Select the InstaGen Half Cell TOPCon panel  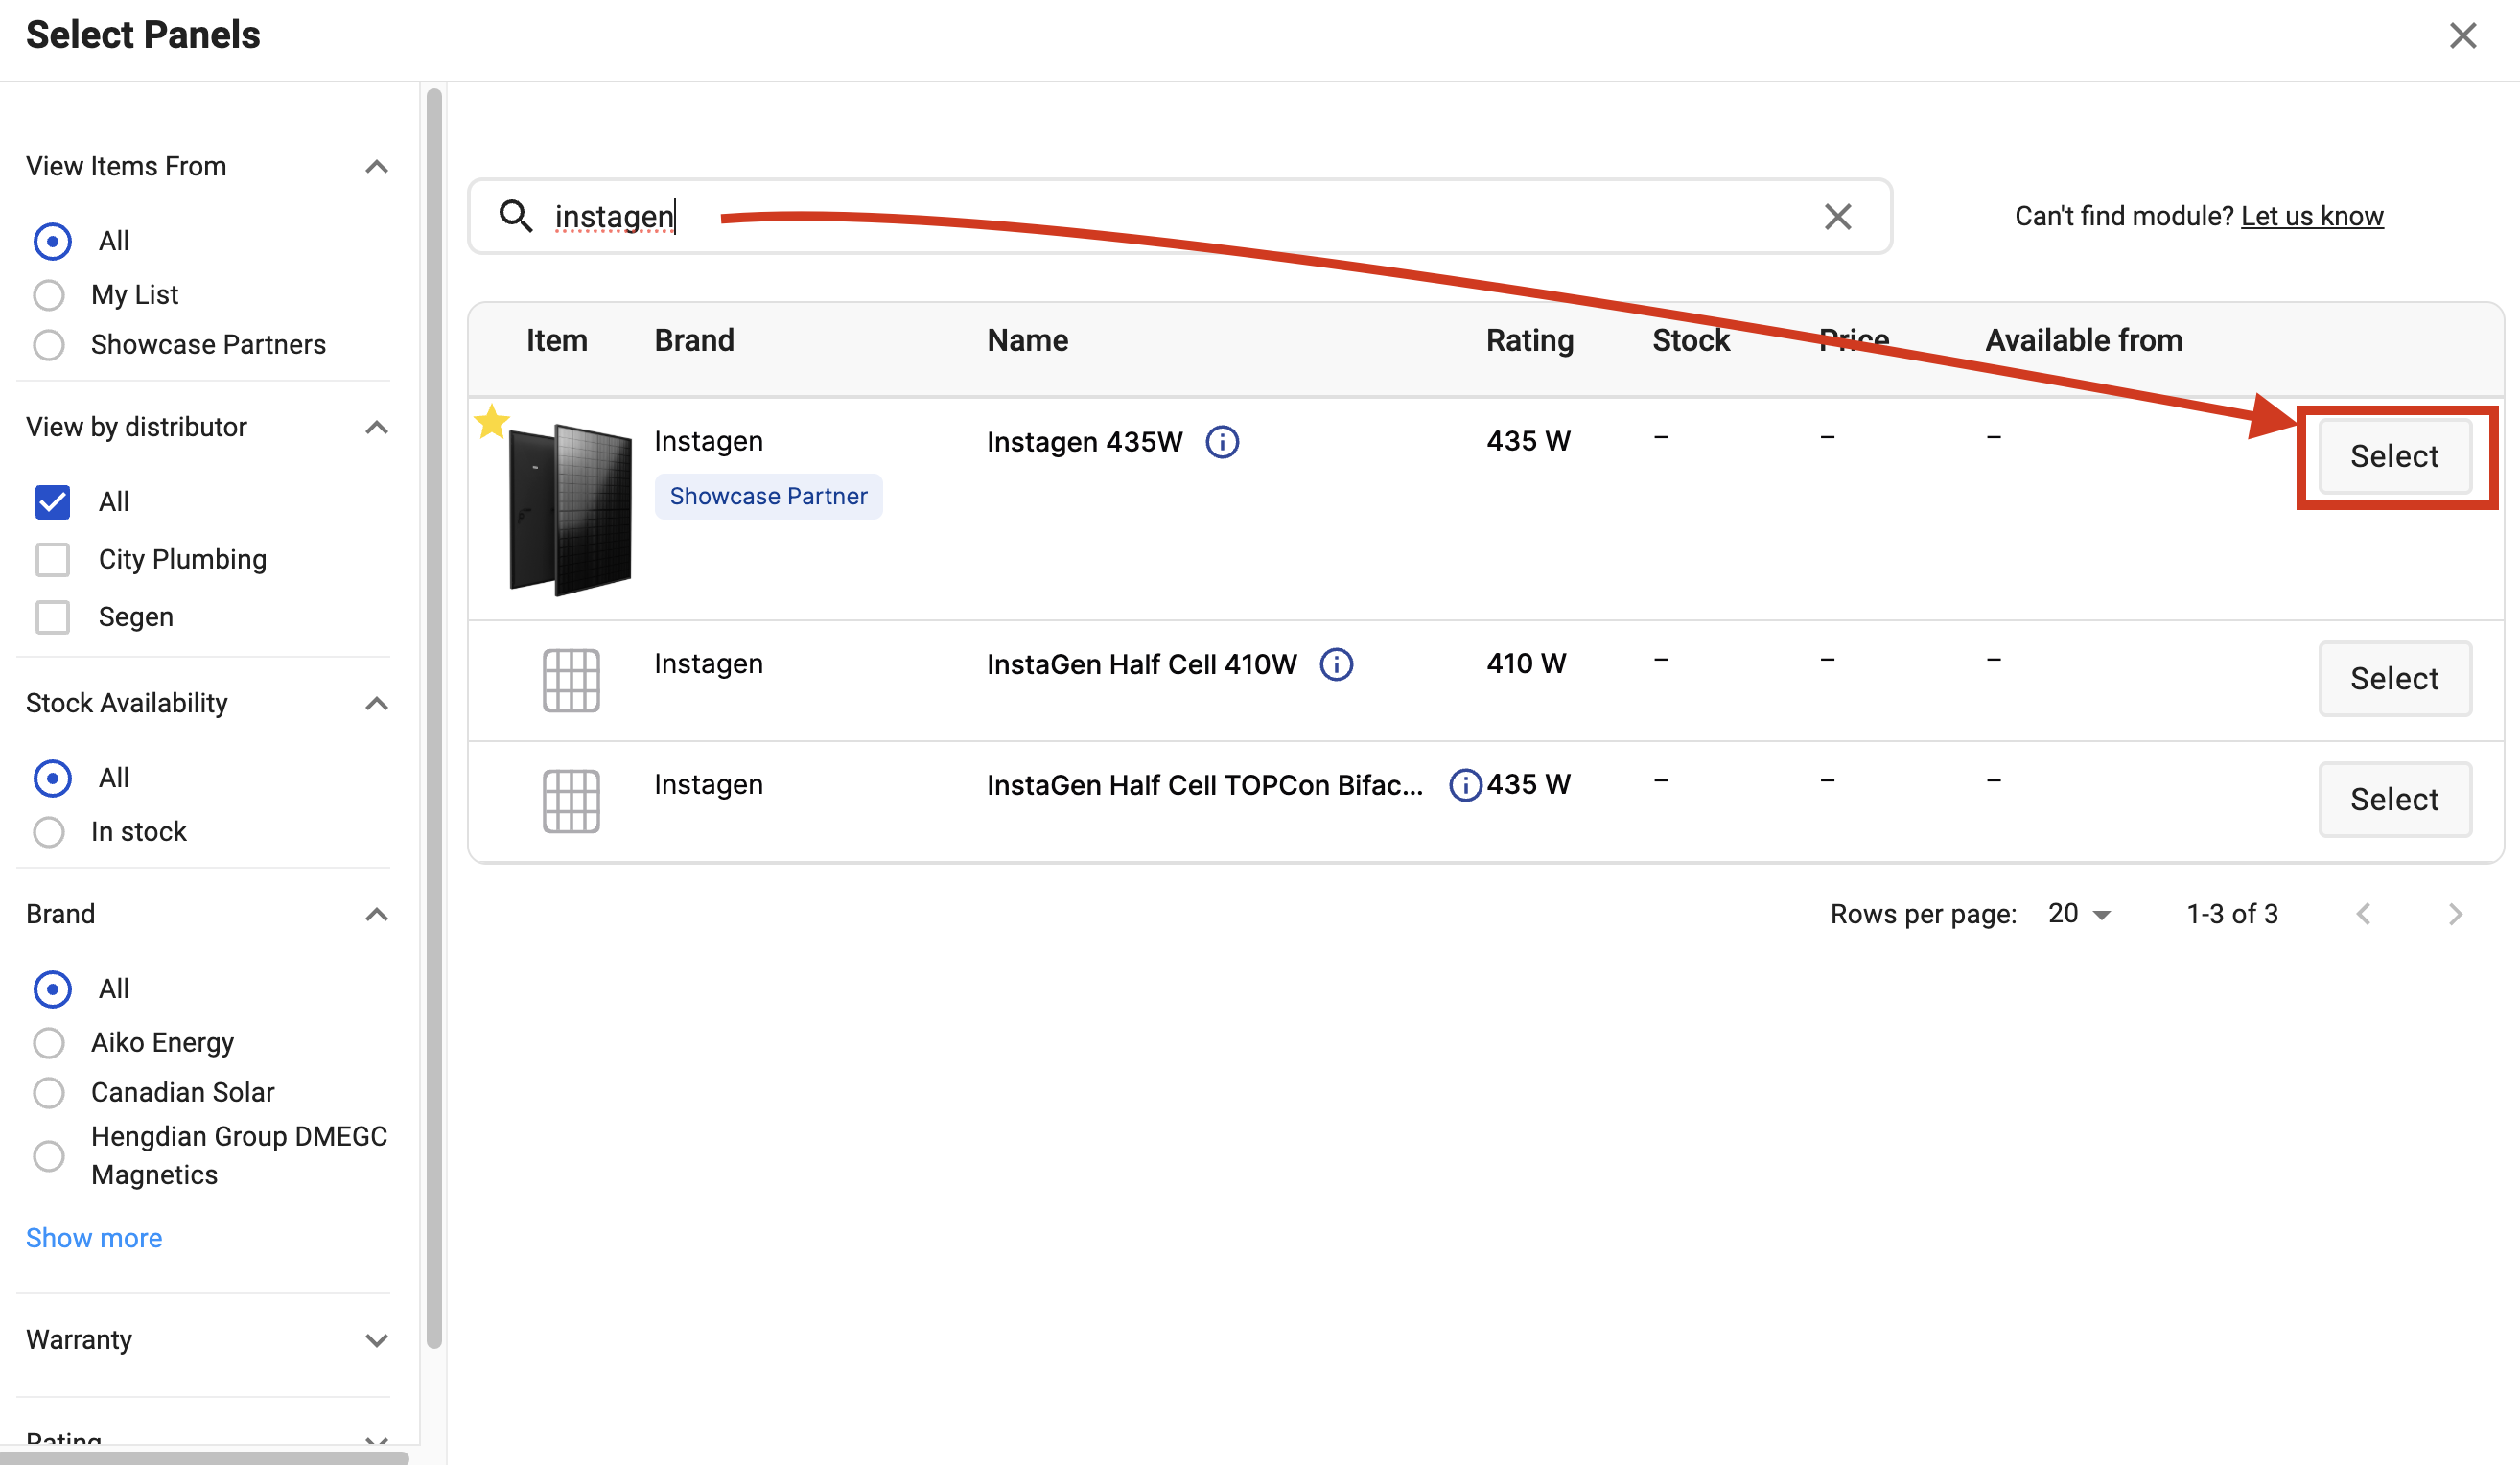pos(2395,800)
